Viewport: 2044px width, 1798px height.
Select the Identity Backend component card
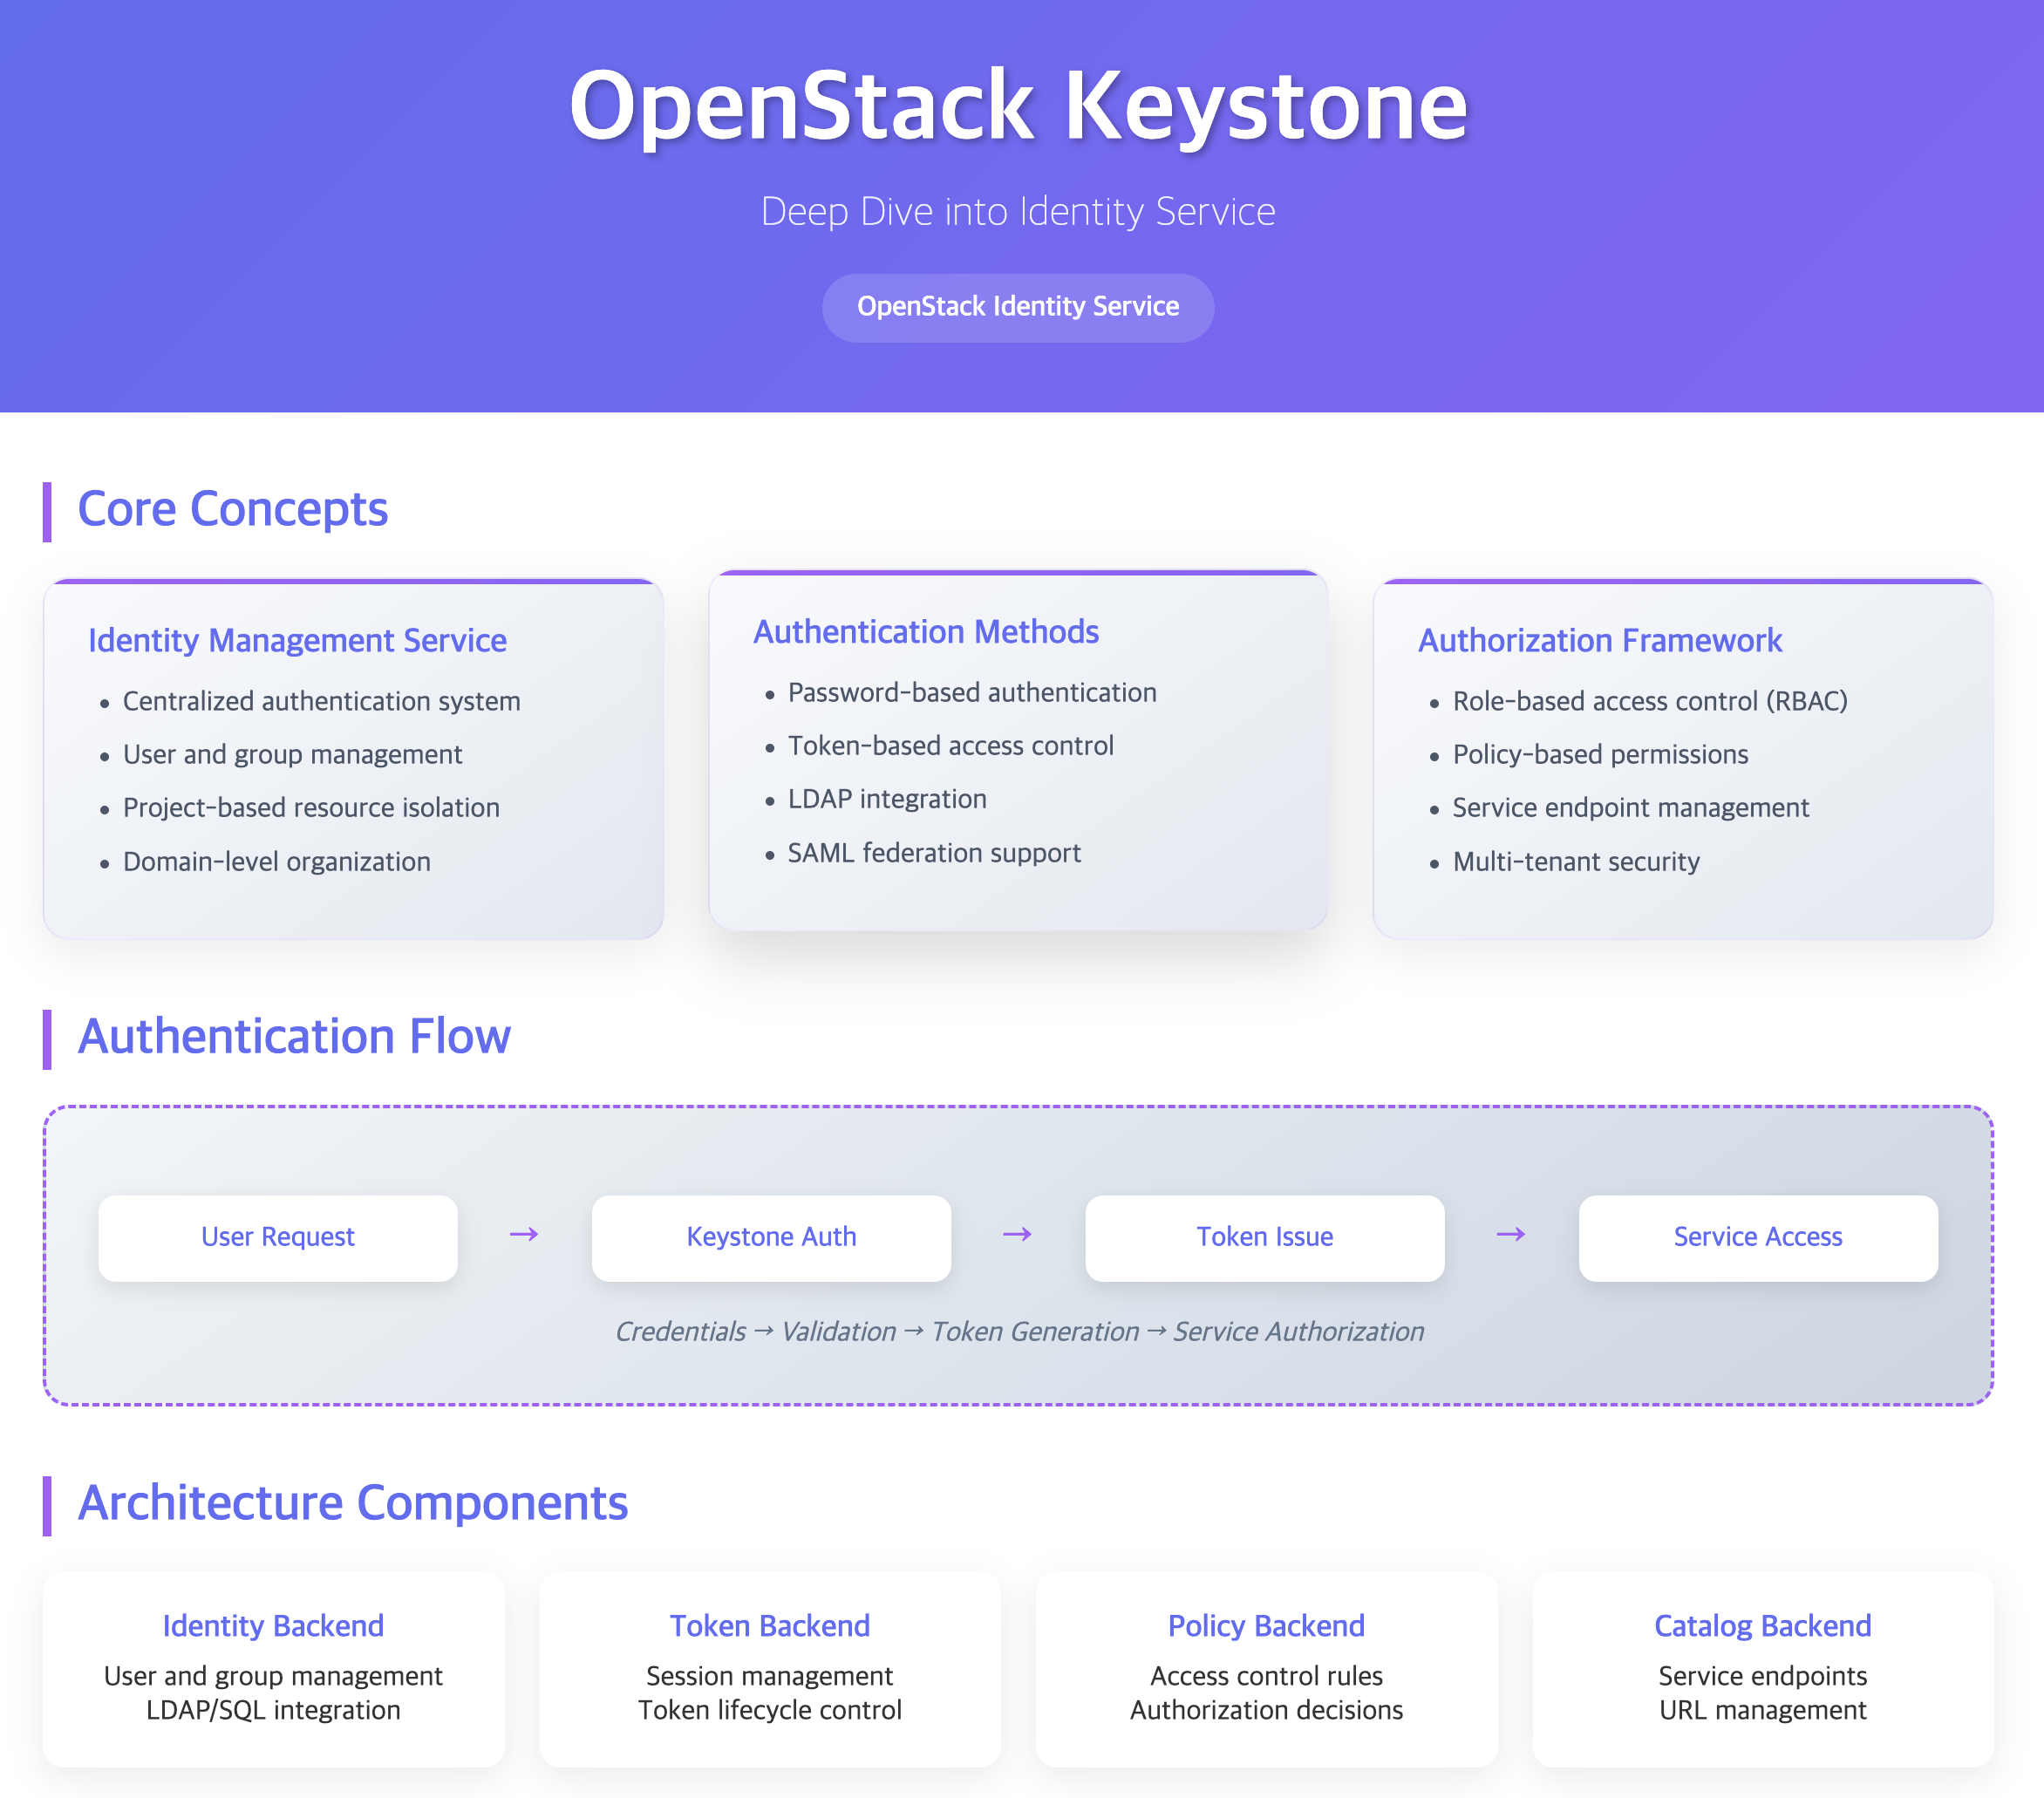point(273,1667)
